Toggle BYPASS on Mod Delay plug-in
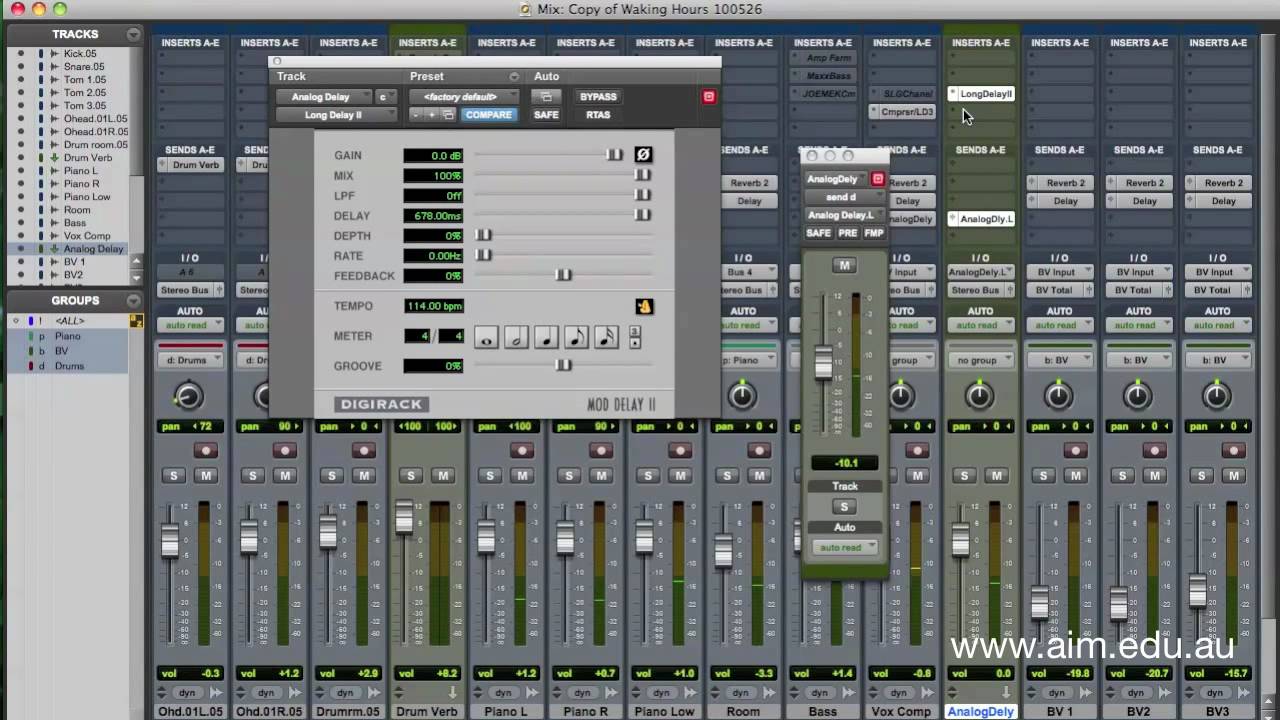This screenshot has height=720, width=1280. [x=598, y=97]
